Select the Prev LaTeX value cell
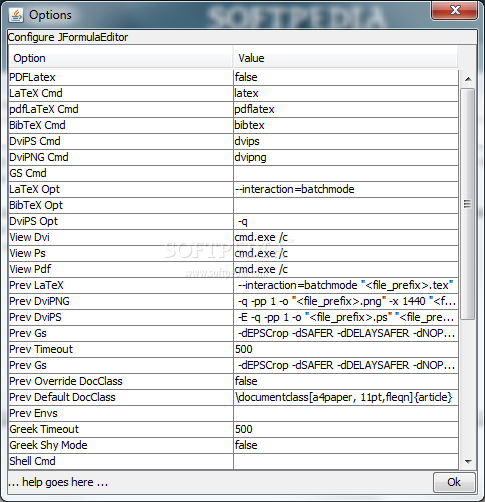 coord(346,285)
